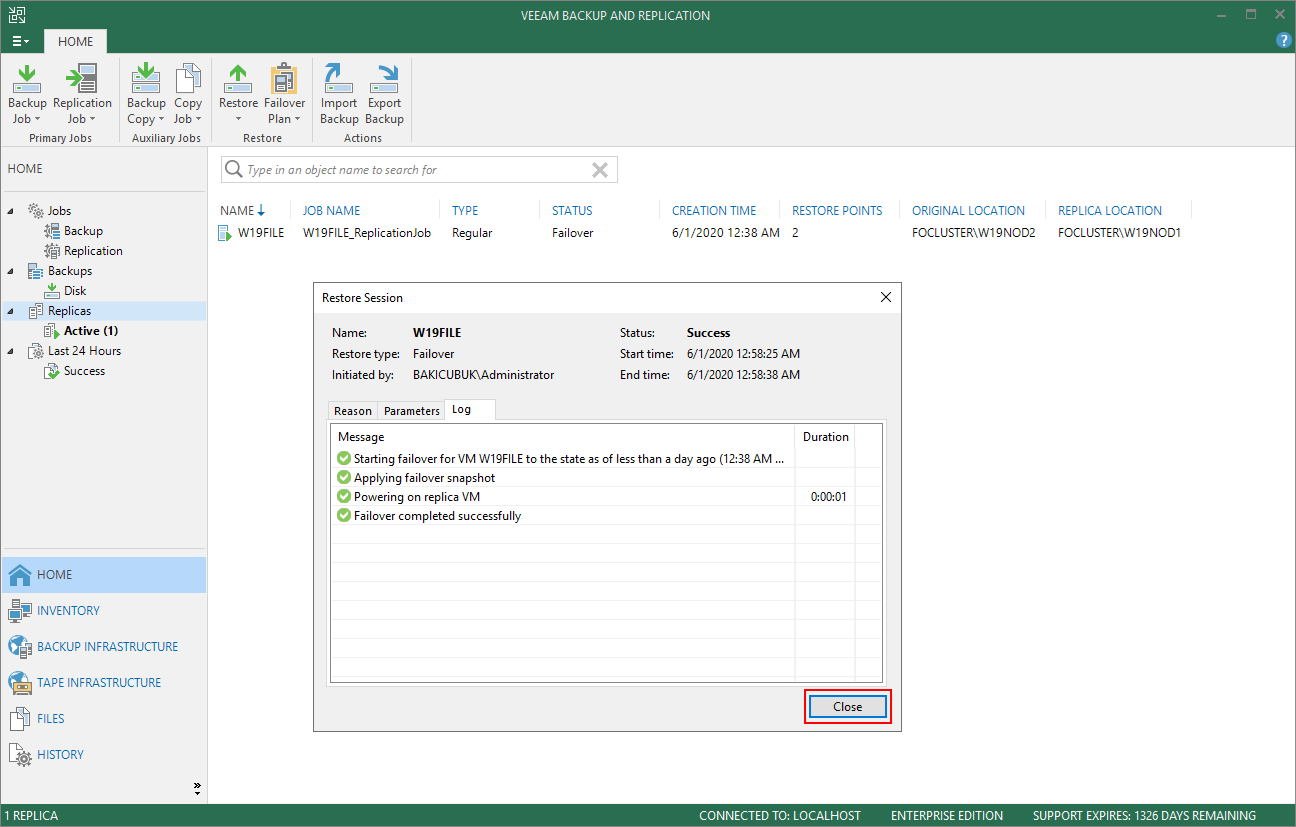Clear the search box with X

point(600,170)
